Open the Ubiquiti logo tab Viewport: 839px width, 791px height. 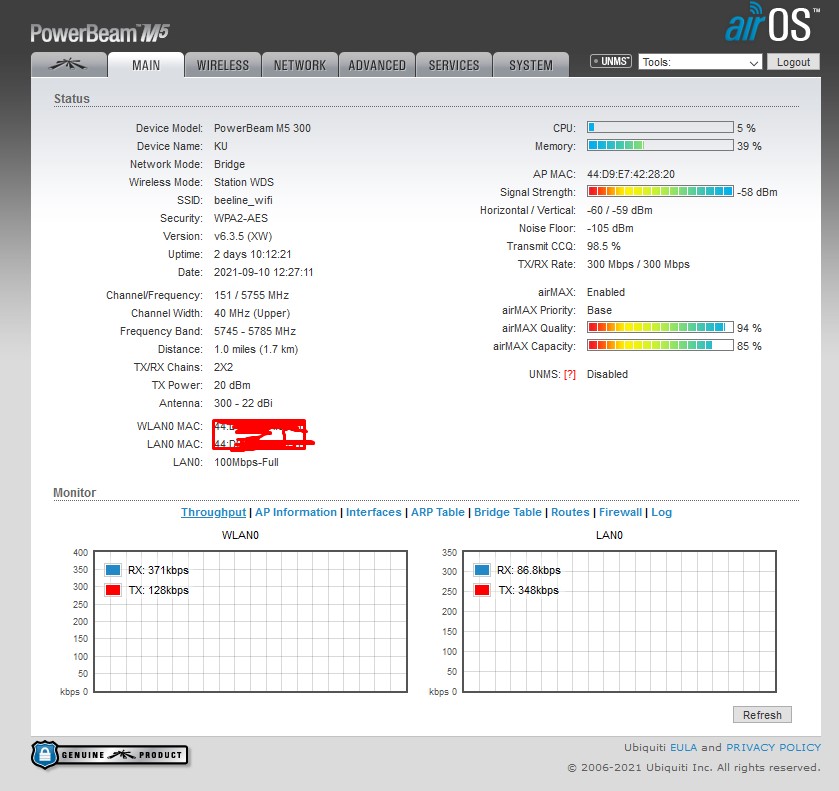click(x=69, y=65)
